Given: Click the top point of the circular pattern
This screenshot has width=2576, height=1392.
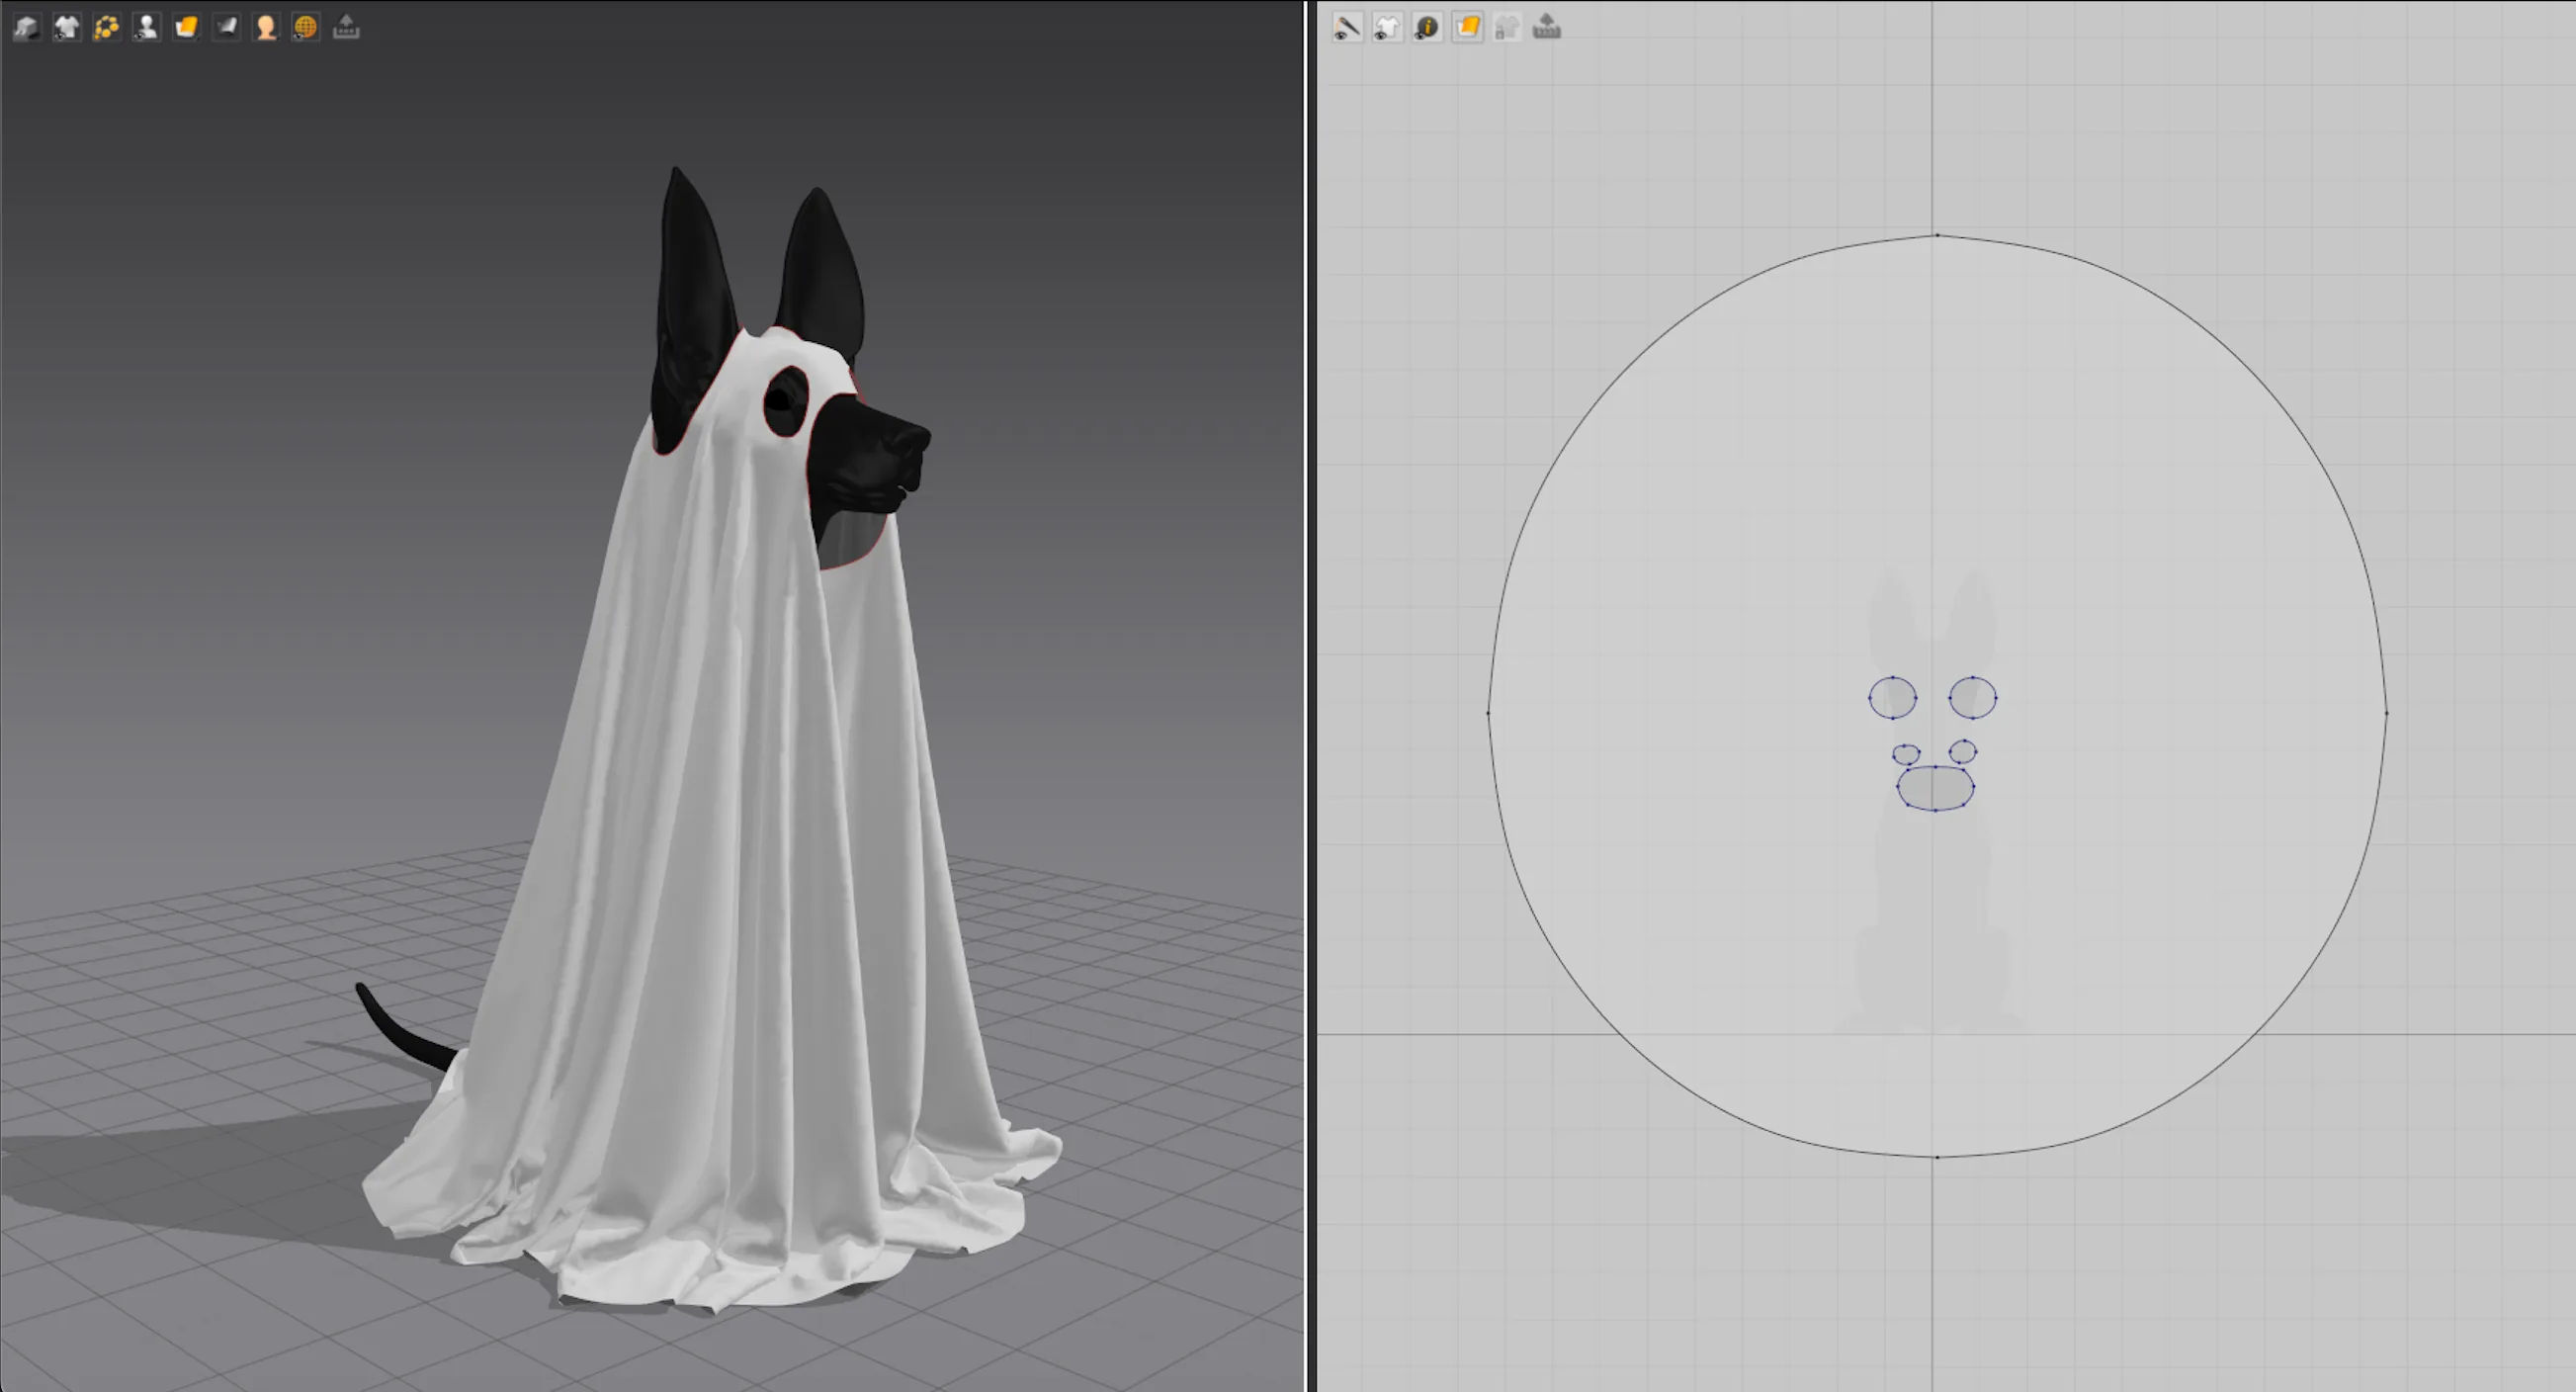Looking at the screenshot, I should (x=1937, y=235).
